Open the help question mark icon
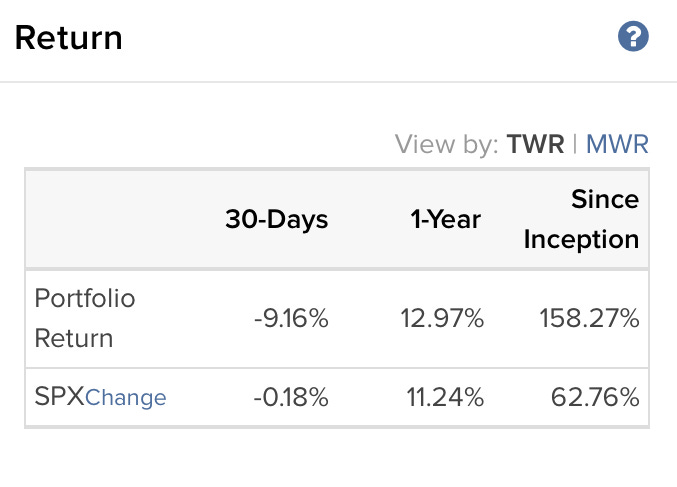The height and width of the screenshot is (487, 677). [x=633, y=36]
